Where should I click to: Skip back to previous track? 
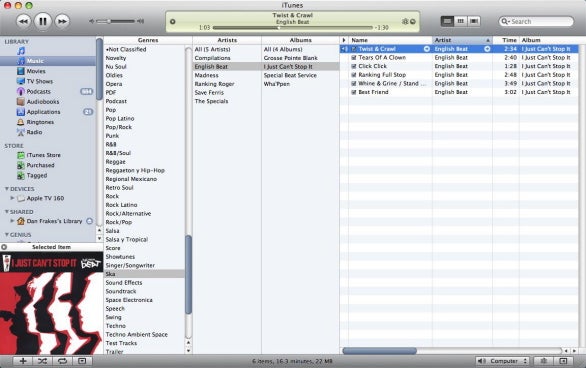[x=23, y=21]
